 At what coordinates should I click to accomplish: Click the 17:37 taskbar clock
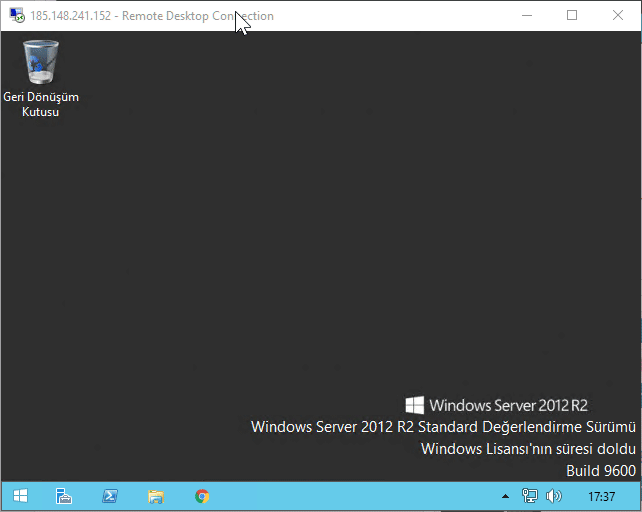(601, 496)
